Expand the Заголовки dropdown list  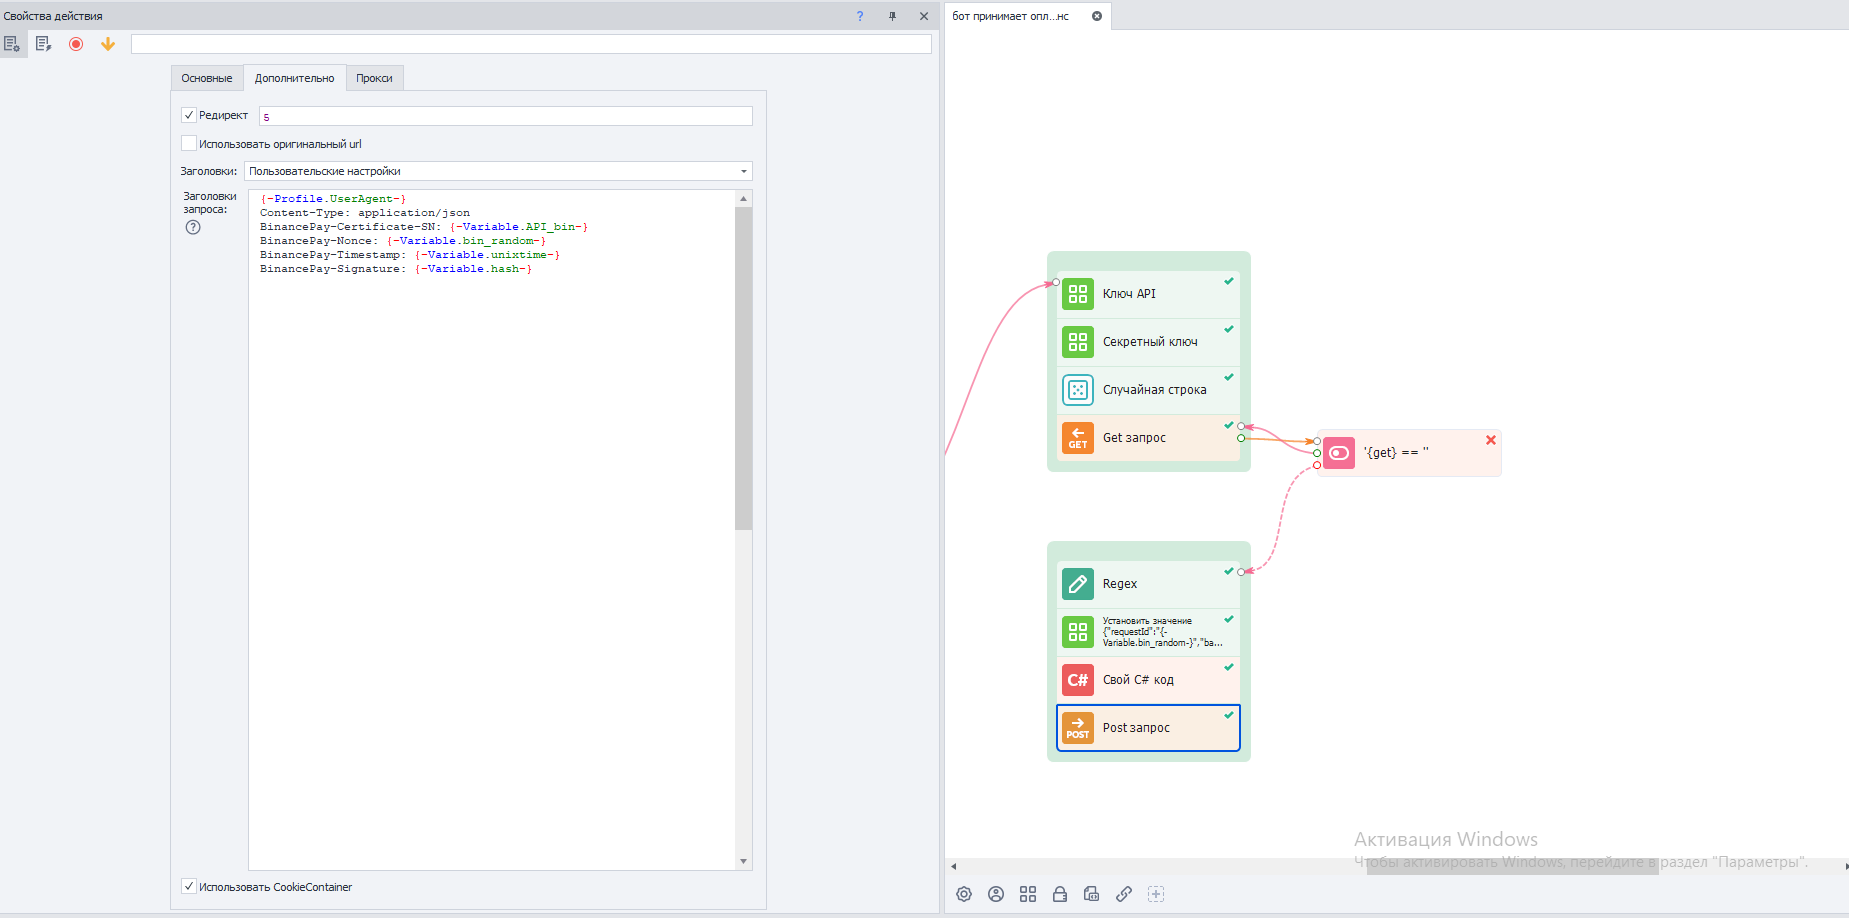point(743,171)
